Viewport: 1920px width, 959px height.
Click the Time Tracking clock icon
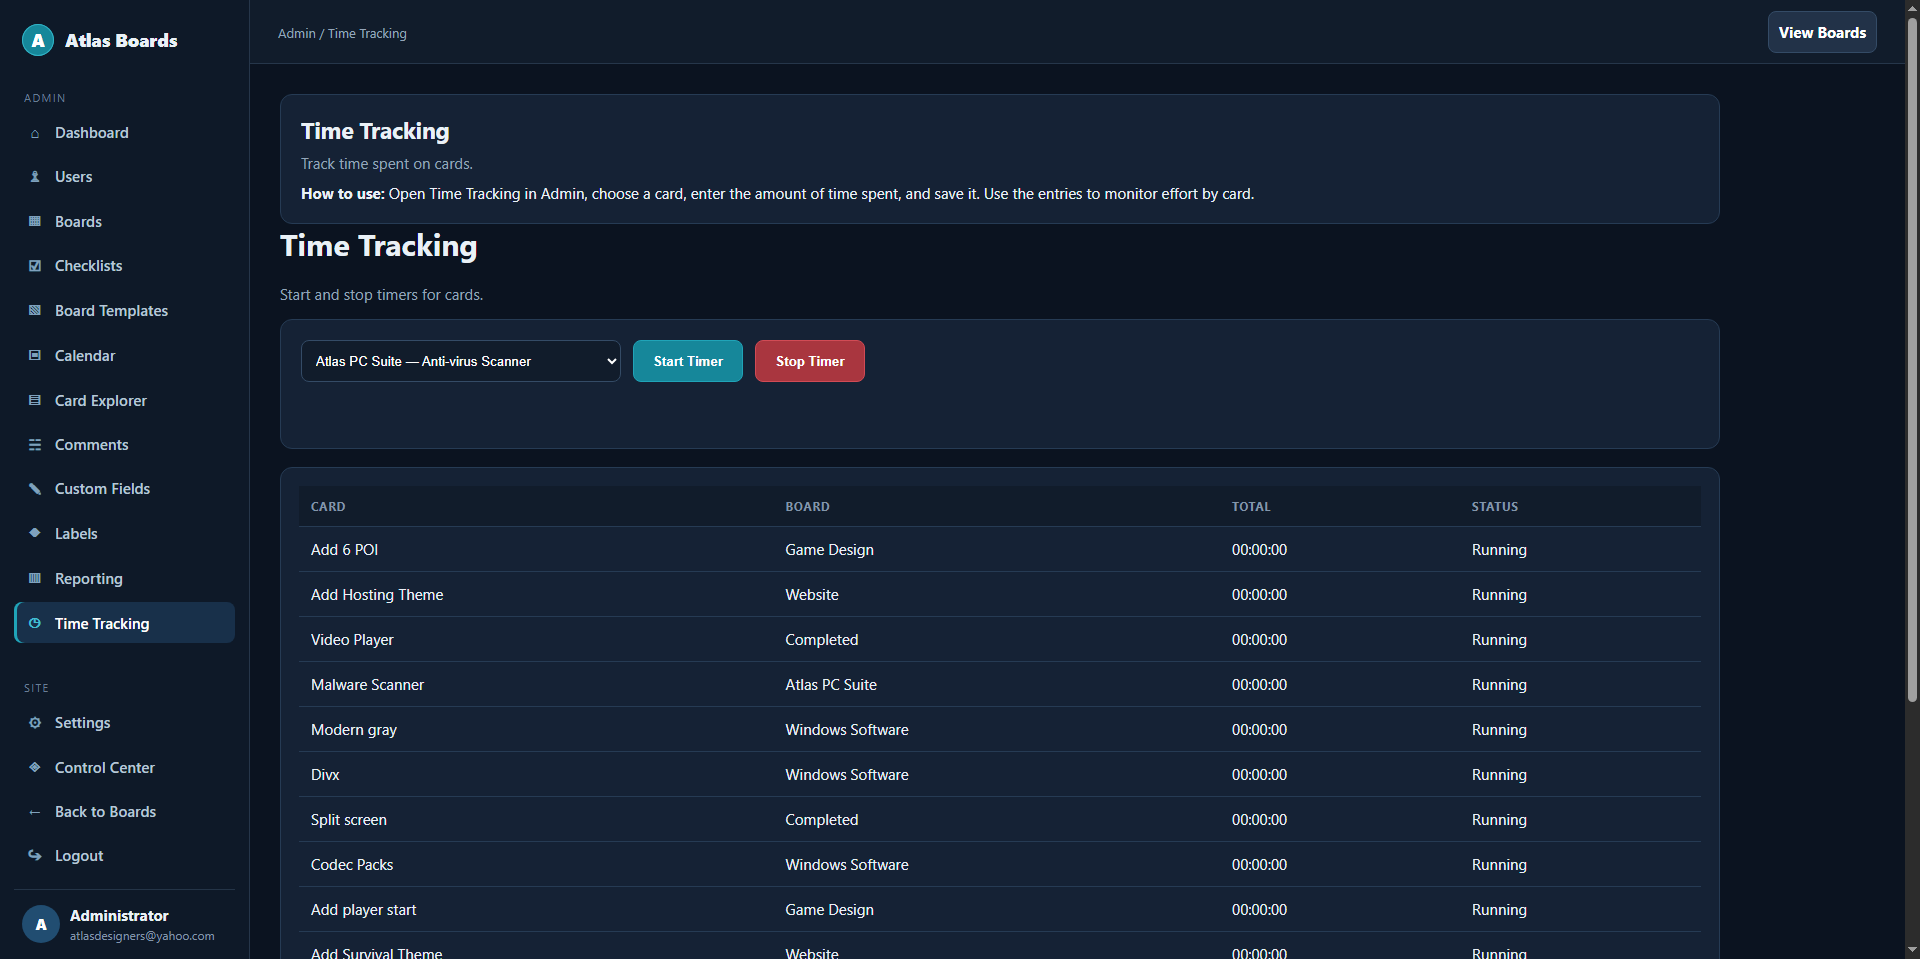(x=35, y=624)
